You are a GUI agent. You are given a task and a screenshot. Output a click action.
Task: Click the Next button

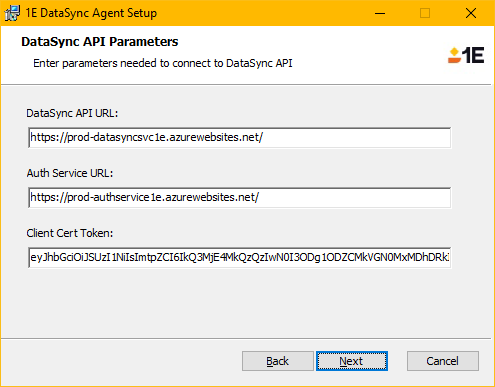click(x=352, y=361)
